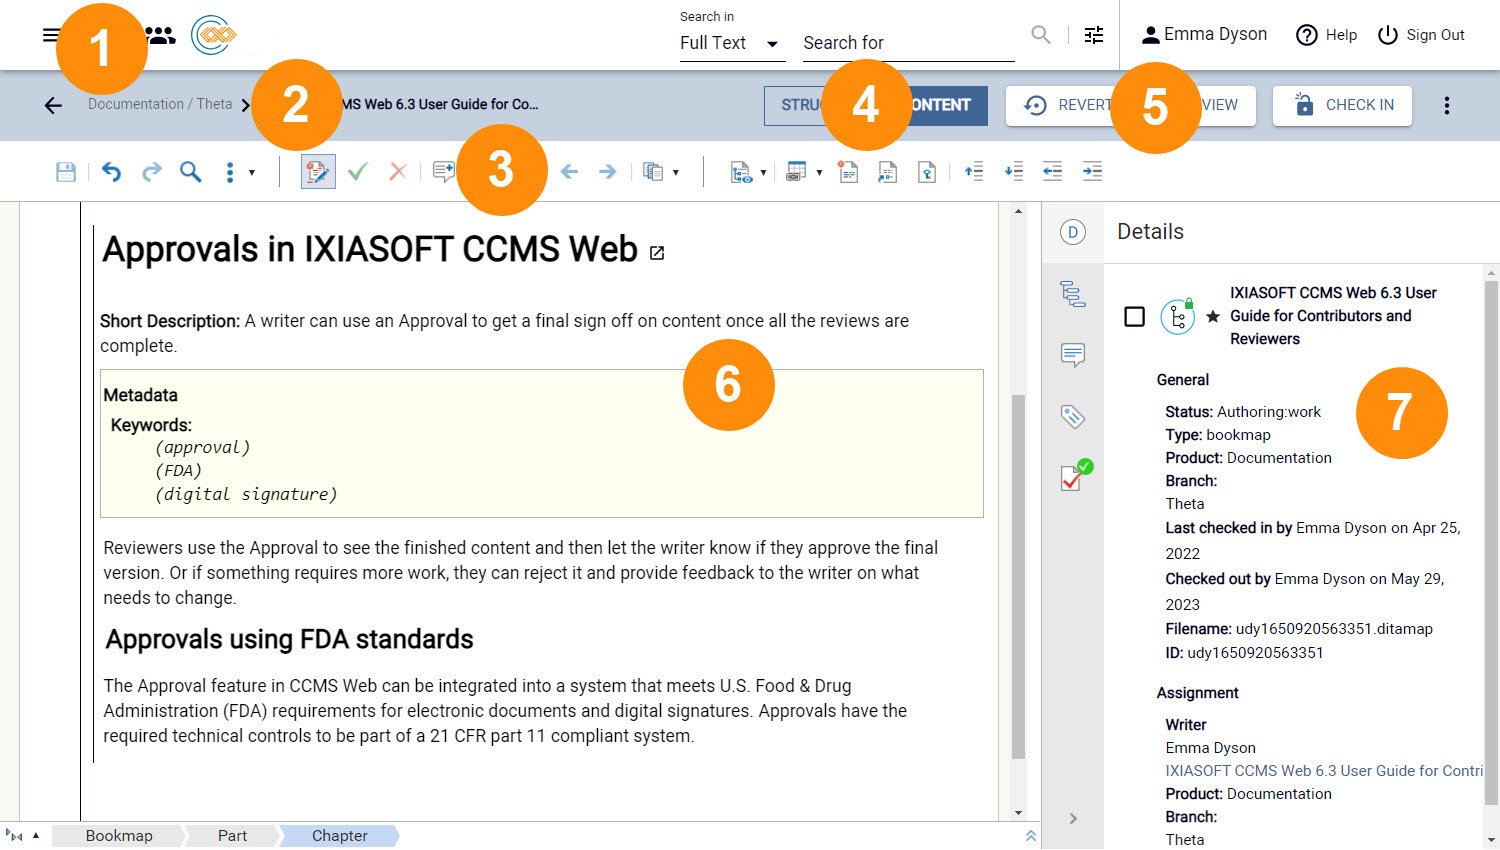Open the Details side panel tab
Image resolution: width=1500 pixels, height=850 pixels.
click(1073, 232)
